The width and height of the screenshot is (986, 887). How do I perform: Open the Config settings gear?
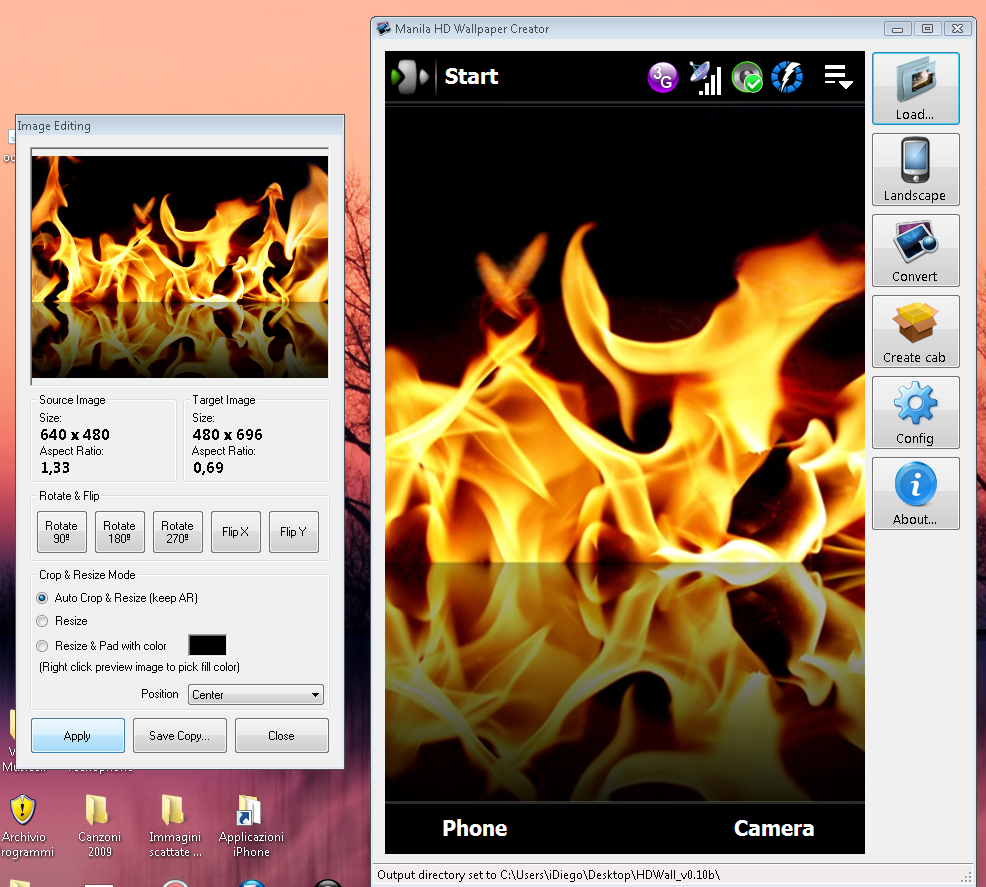[x=915, y=412]
